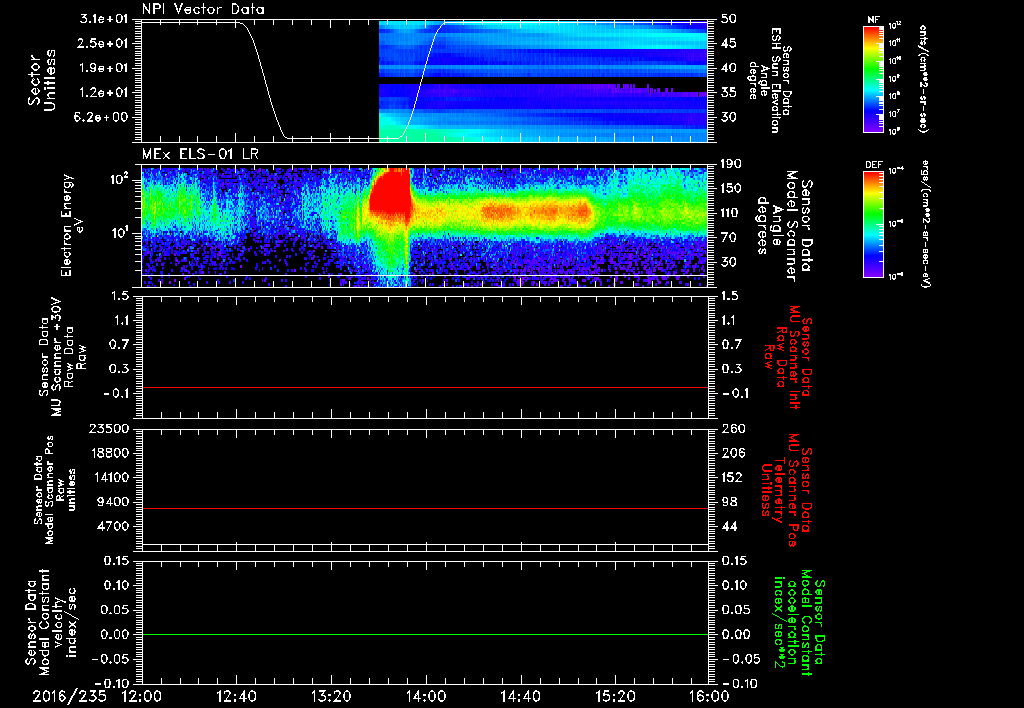Viewport: 1024px width, 708px height.
Task: Click the NF colorbar title
Action: click(x=873, y=20)
